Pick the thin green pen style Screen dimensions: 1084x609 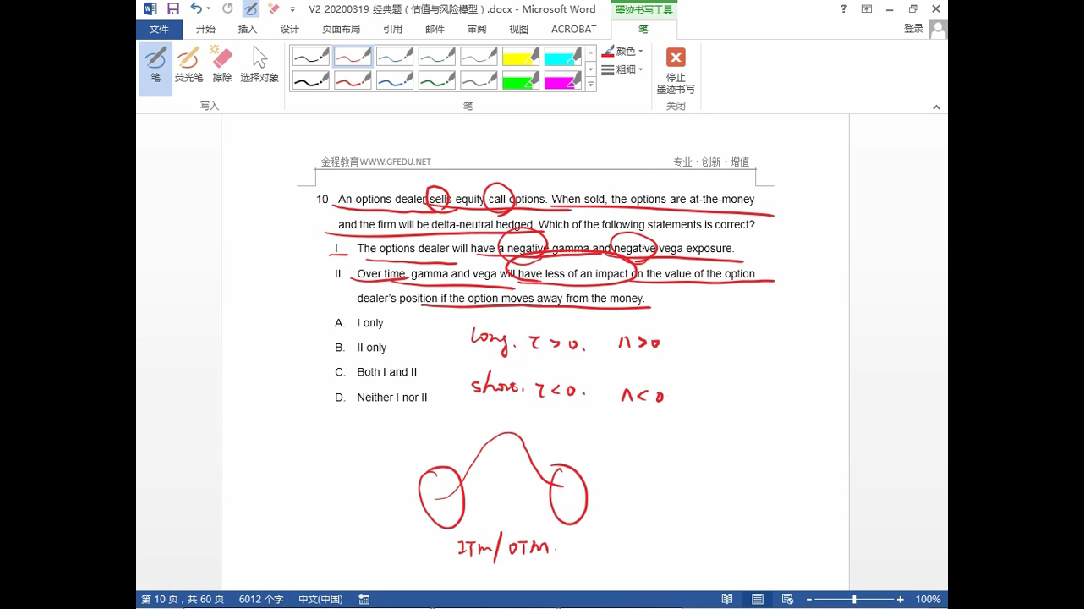click(437, 57)
